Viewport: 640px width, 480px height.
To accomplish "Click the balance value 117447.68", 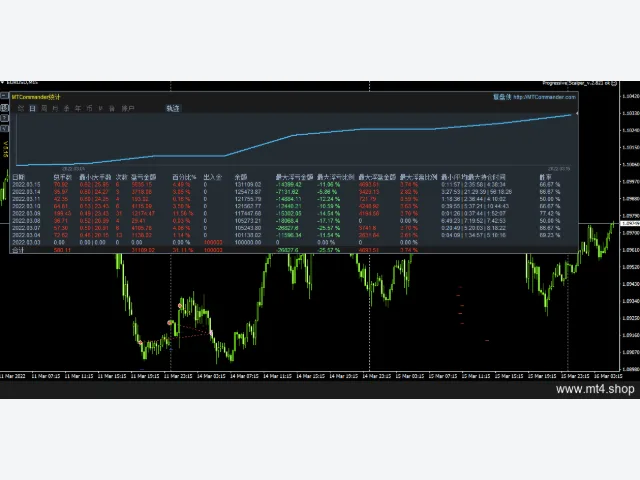I will pos(248,213).
